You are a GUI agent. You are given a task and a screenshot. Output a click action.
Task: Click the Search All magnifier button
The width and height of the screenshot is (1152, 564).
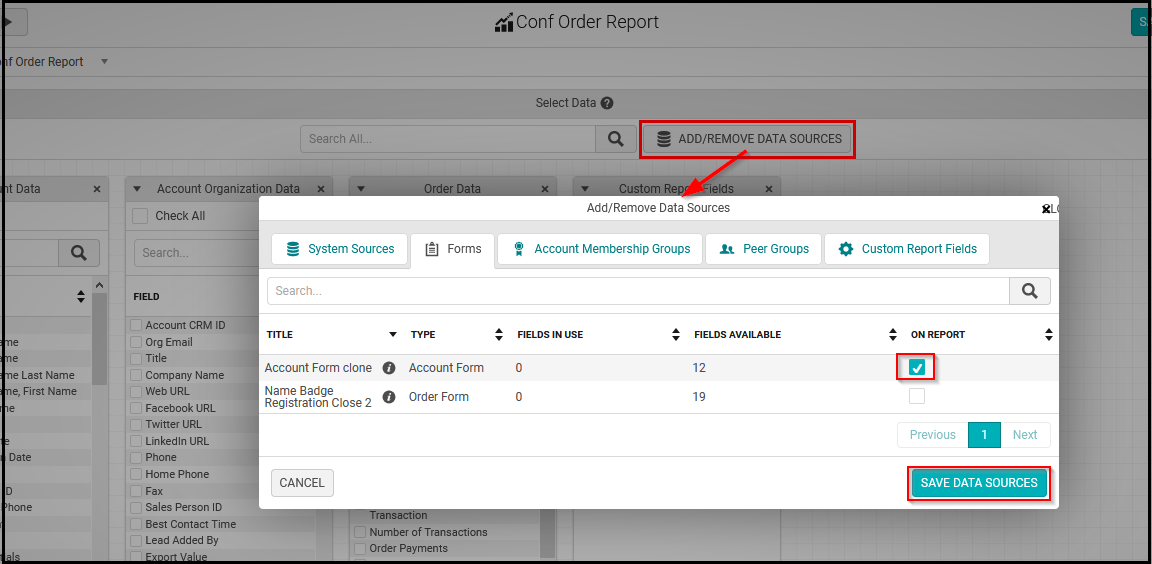pos(616,138)
